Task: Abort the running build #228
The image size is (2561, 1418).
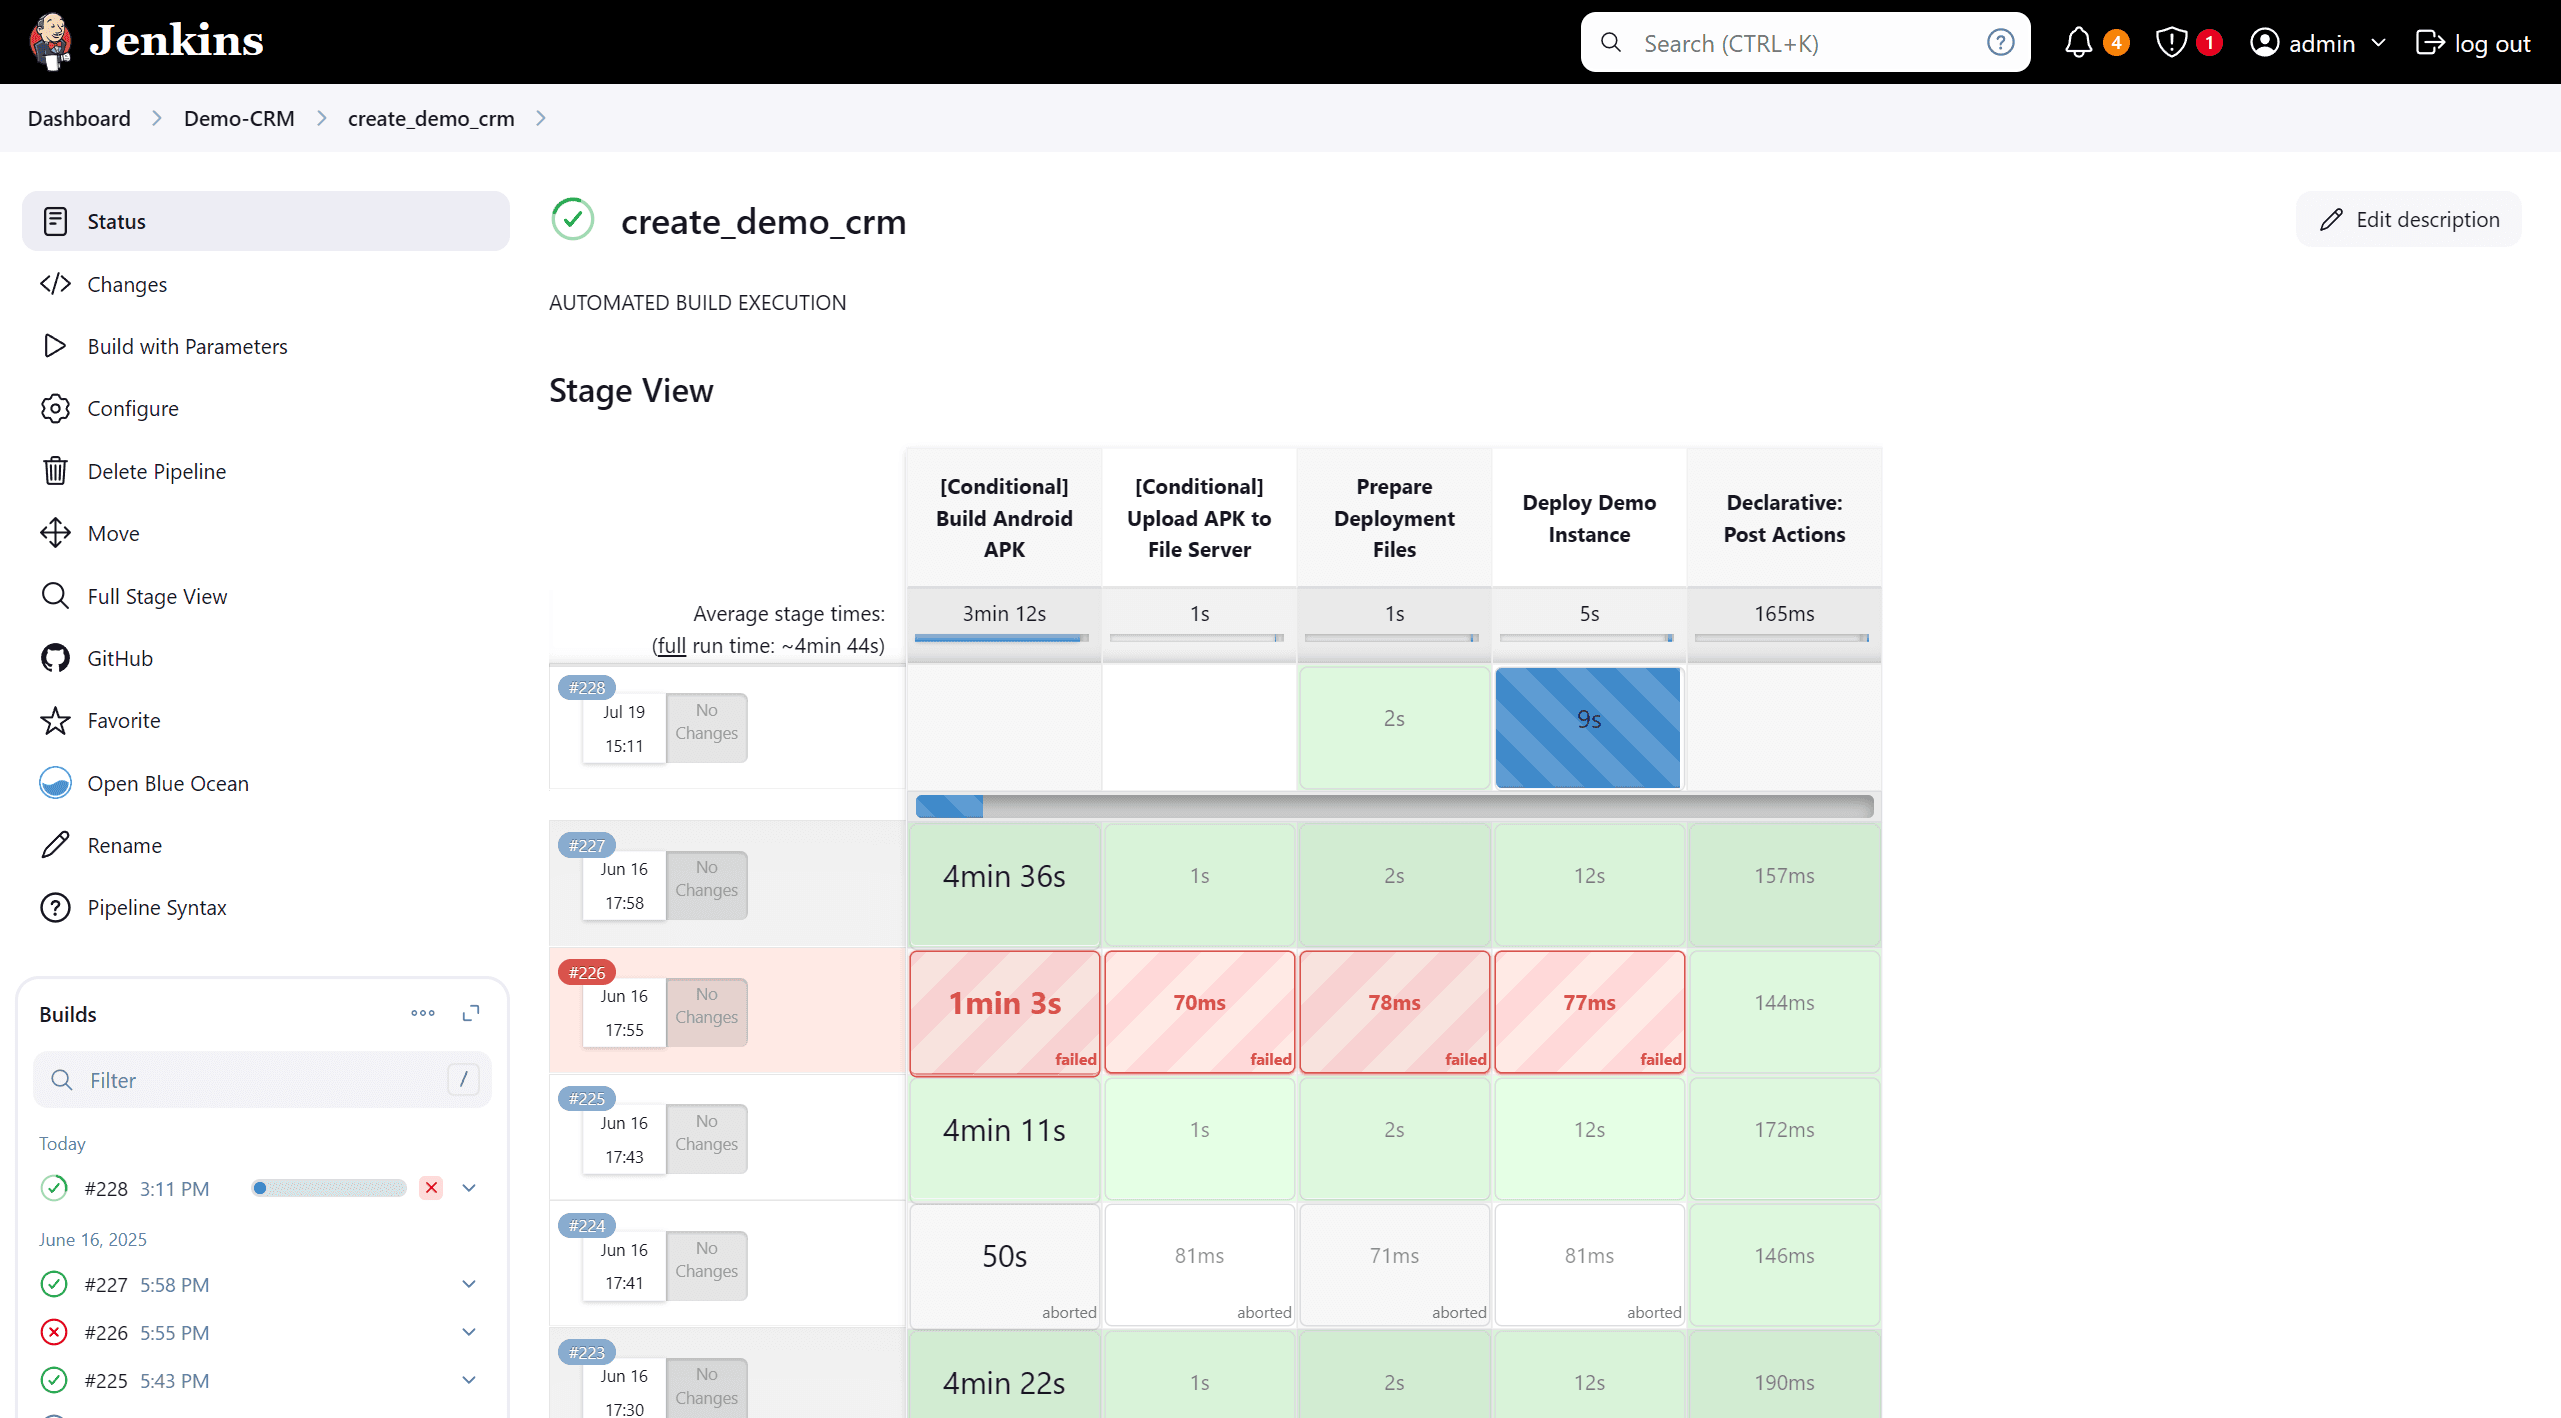Action: 431,1187
